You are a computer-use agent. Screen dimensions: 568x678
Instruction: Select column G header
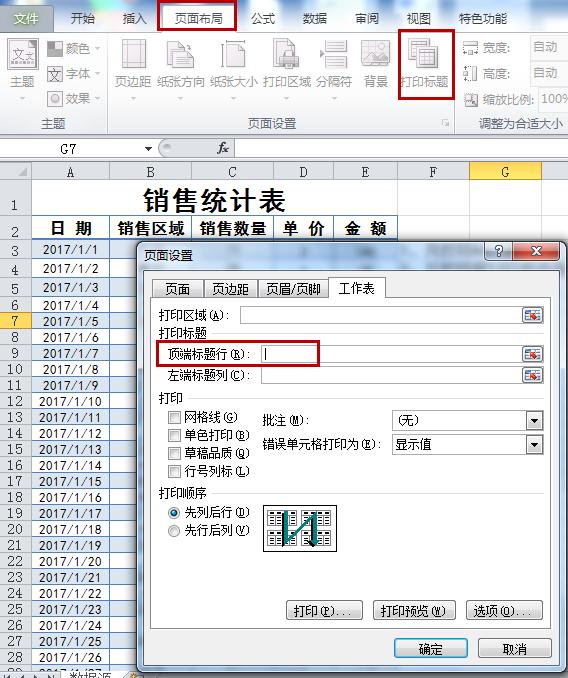[505, 172]
